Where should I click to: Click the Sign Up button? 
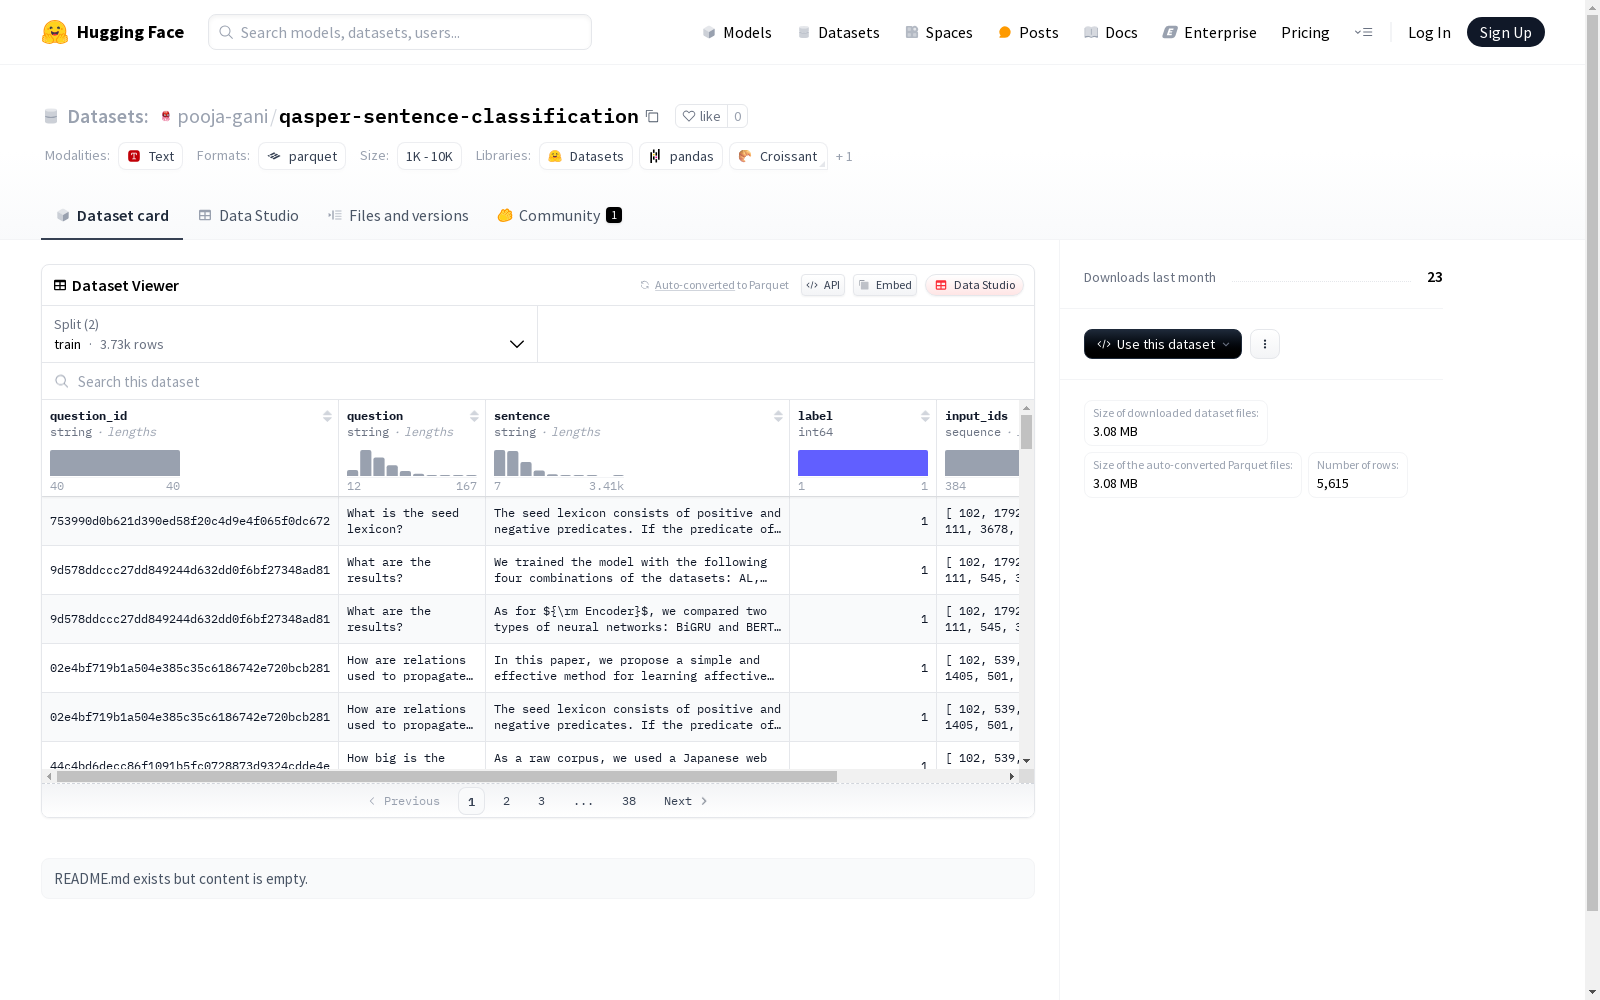tap(1505, 32)
